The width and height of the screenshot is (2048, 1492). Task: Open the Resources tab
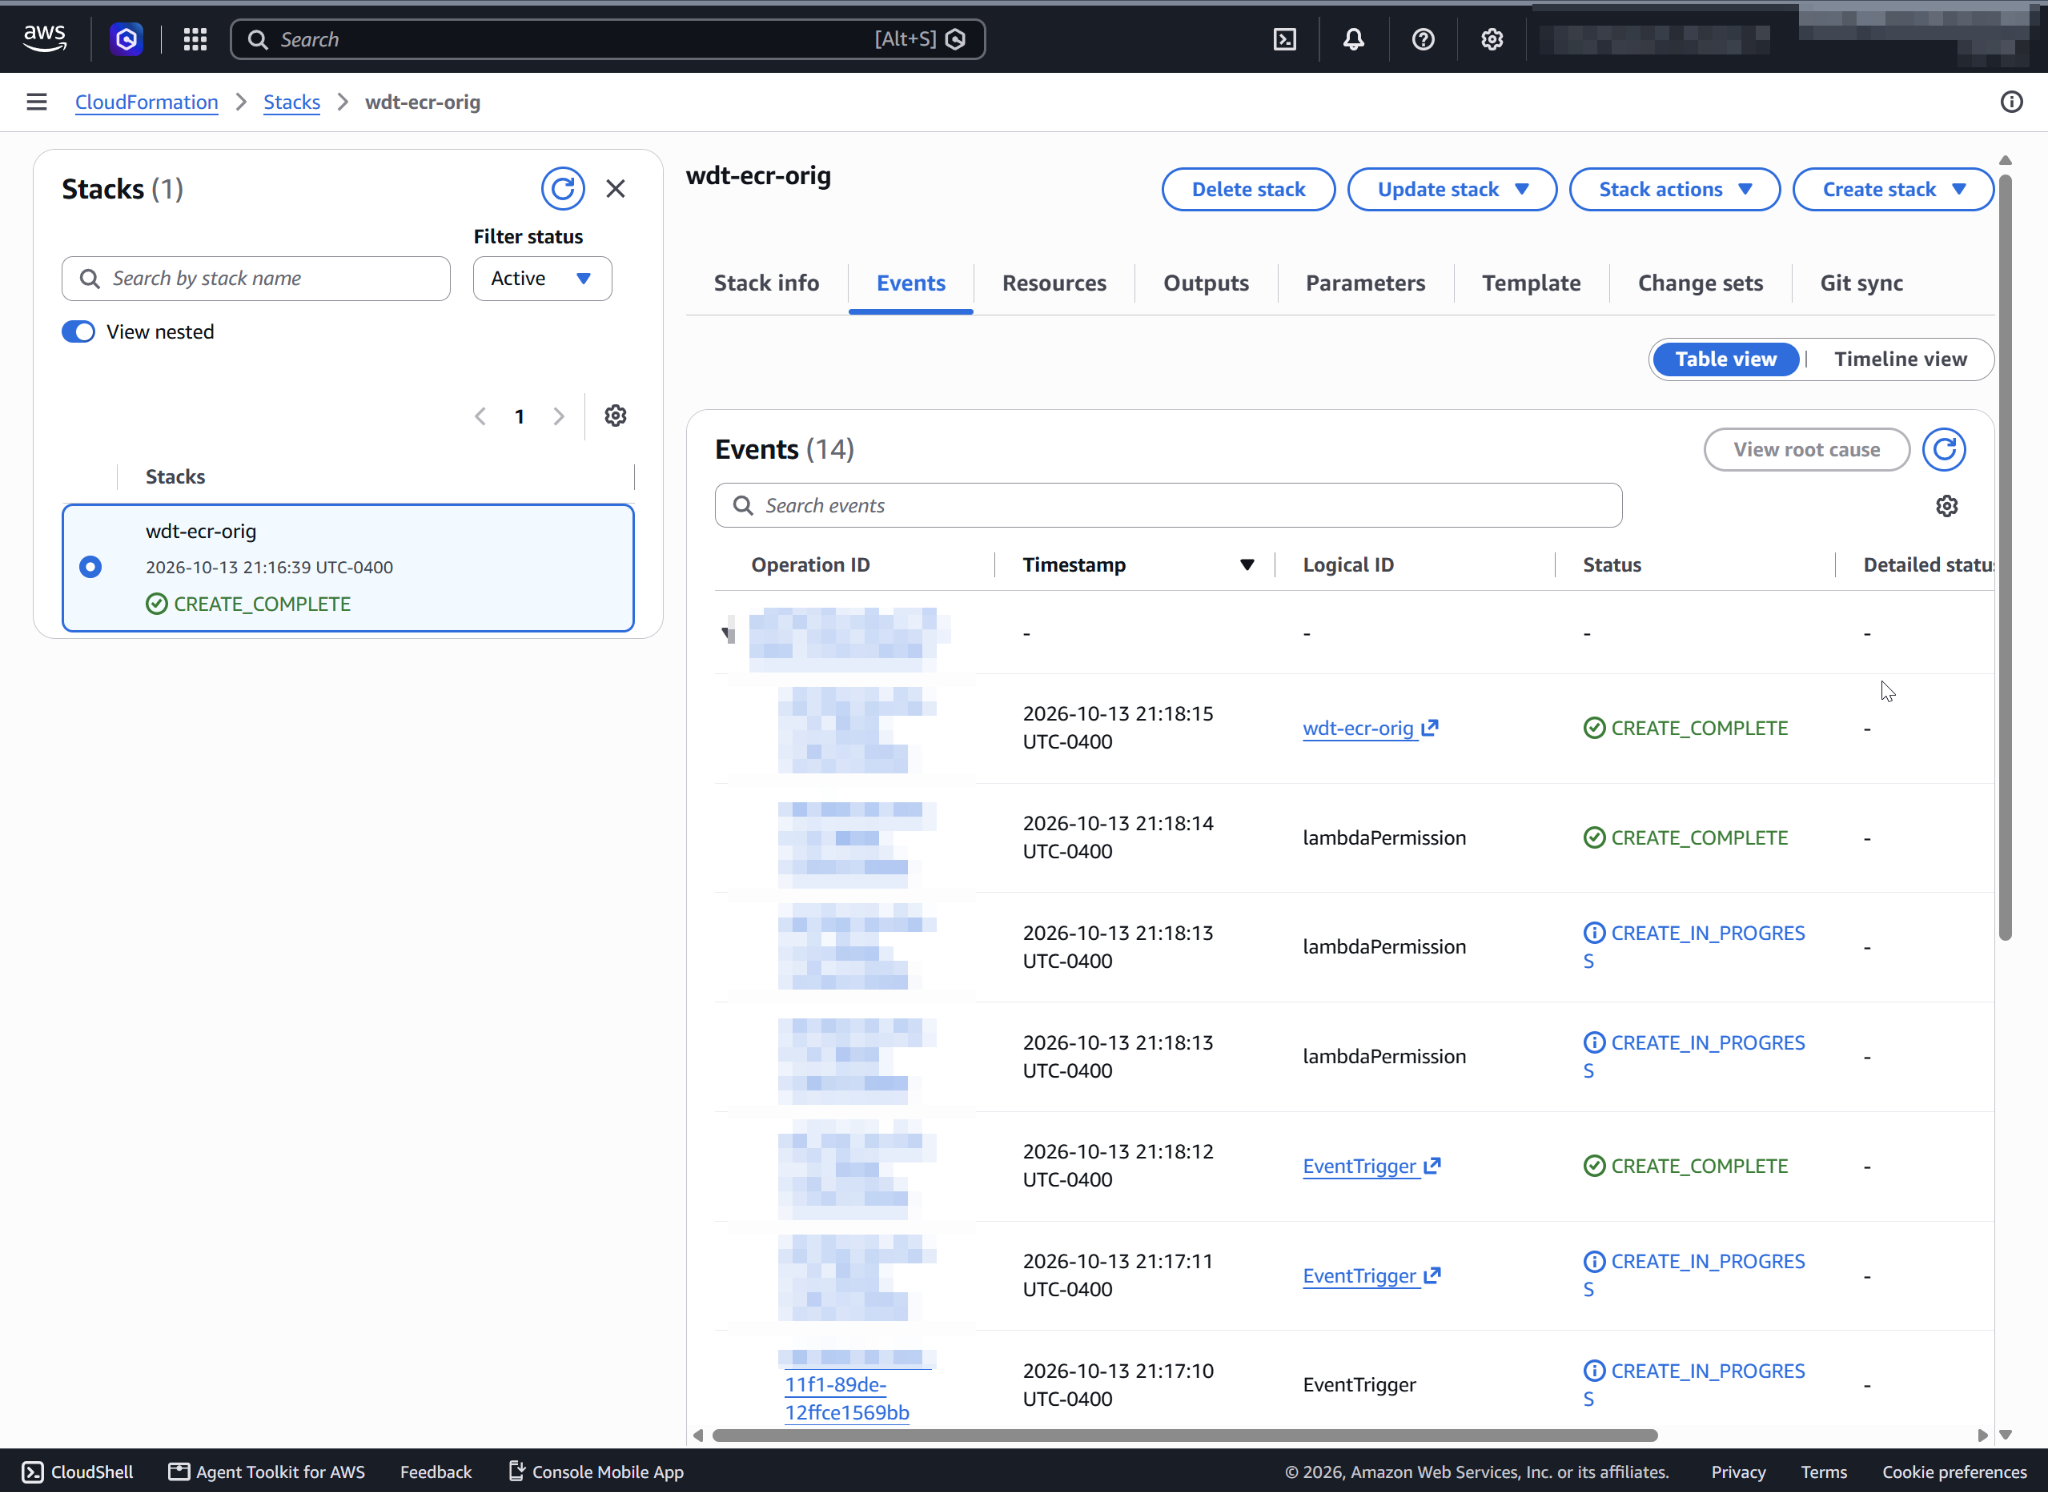[x=1054, y=283]
